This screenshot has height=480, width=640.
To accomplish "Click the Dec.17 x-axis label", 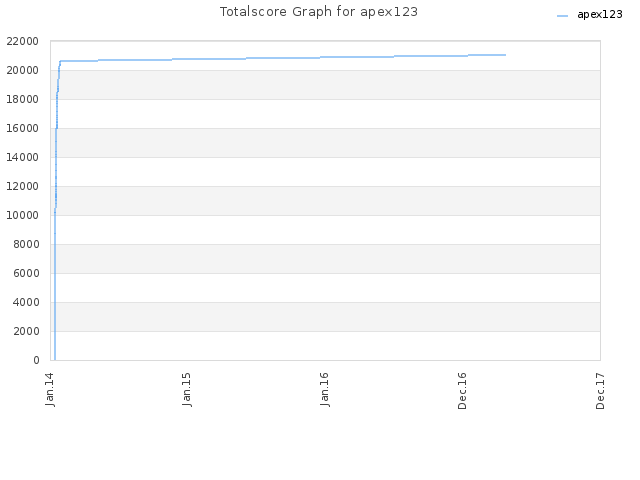I will point(600,391).
